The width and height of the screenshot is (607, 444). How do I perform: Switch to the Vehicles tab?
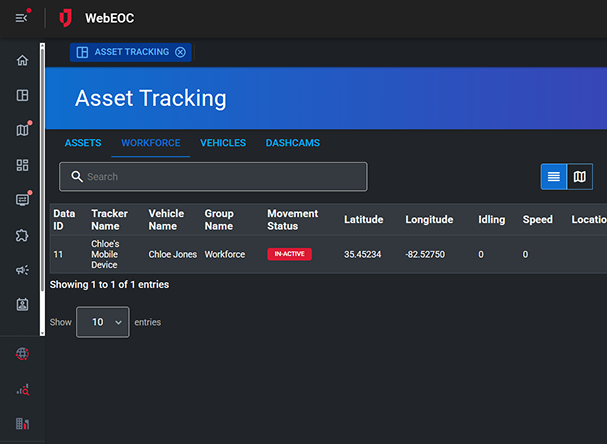click(x=223, y=143)
